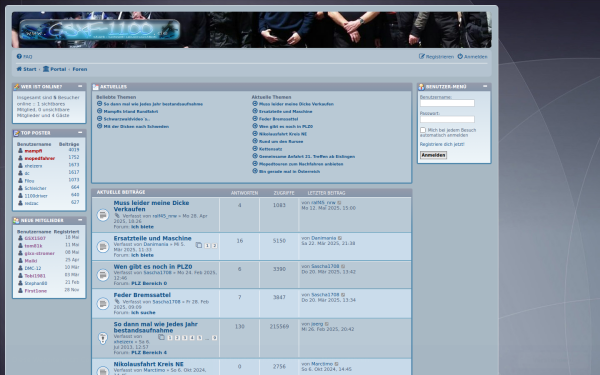Screen dimensions: 600x375
Task: Open top poster mopedfahrer profile
Action: coord(40,158)
